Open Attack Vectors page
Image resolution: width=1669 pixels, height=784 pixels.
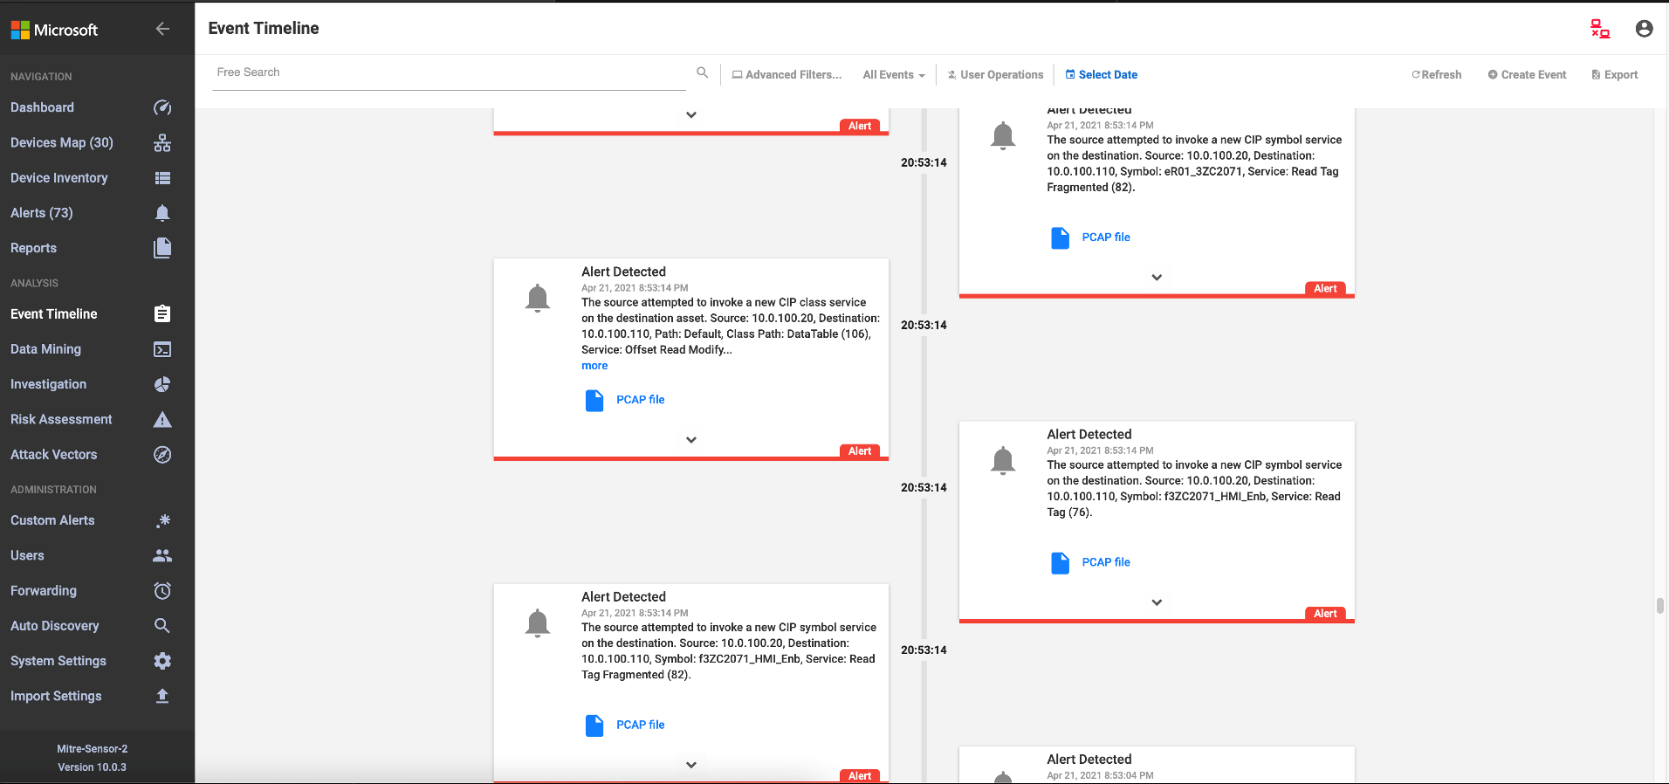click(x=54, y=455)
